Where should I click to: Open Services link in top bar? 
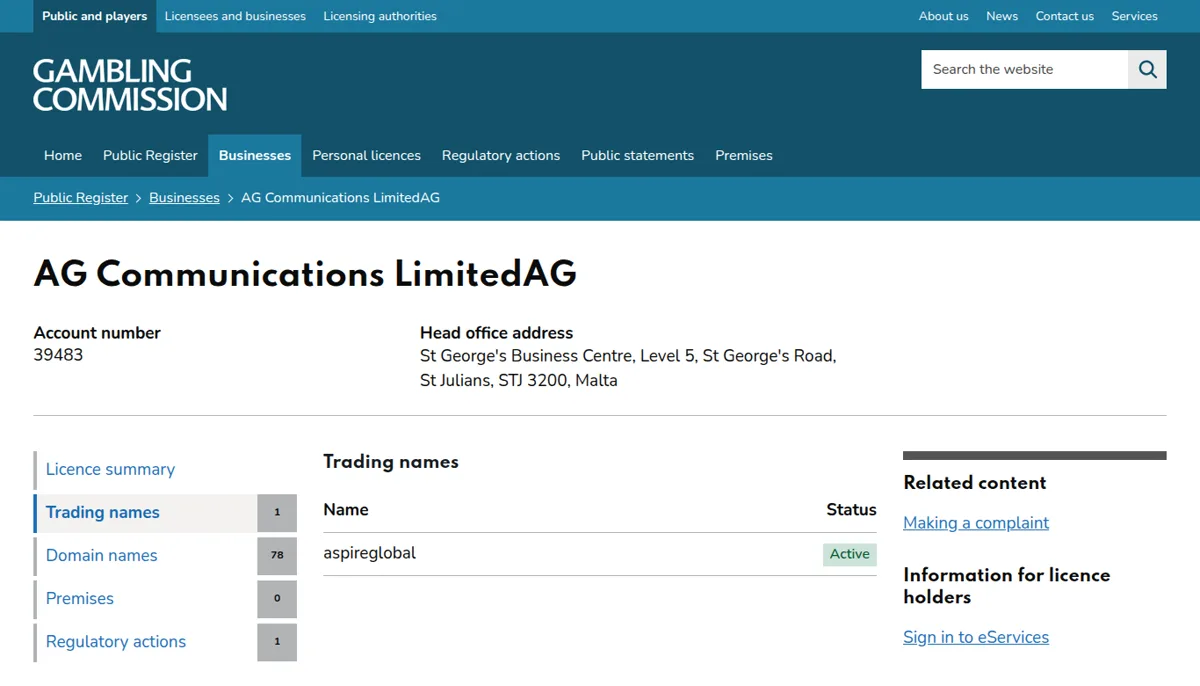1135,16
